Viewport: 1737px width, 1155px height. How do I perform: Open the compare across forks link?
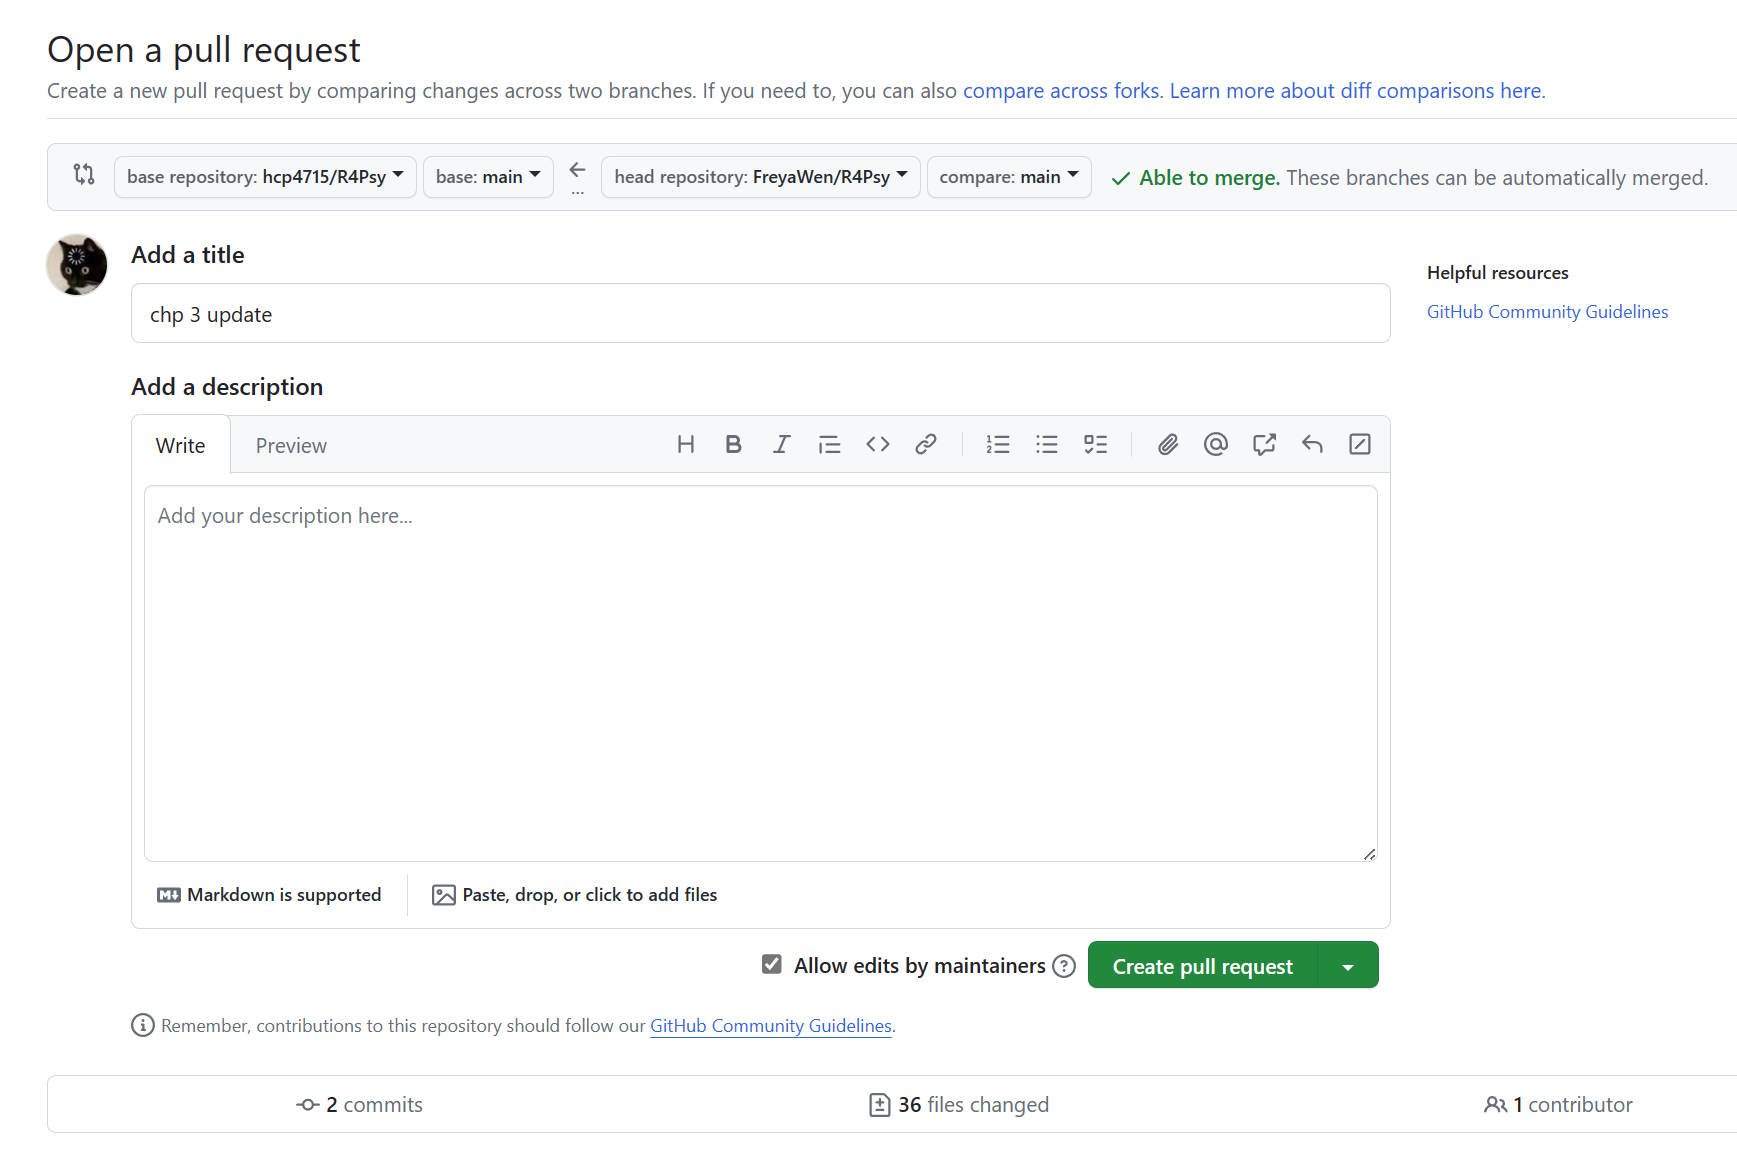[x=1060, y=91]
